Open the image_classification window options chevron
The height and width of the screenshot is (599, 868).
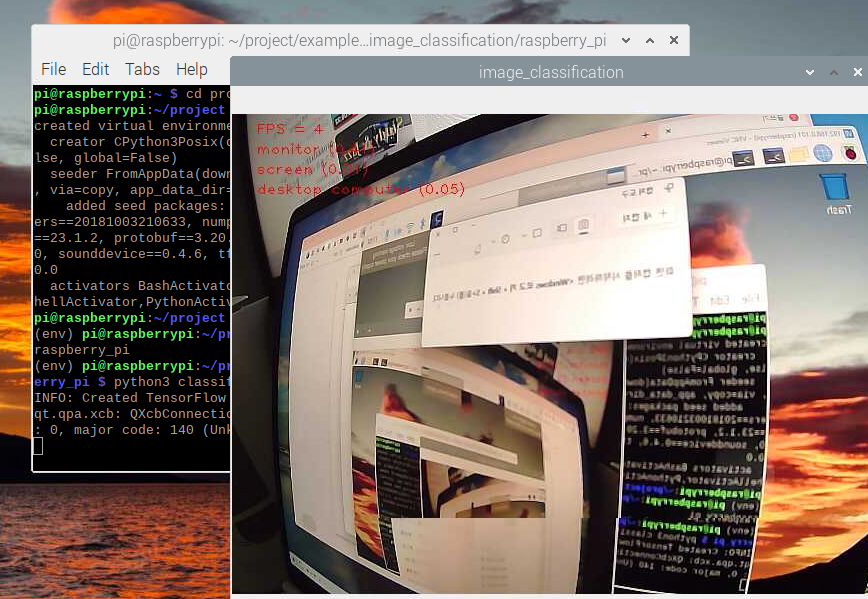(x=812, y=72)
